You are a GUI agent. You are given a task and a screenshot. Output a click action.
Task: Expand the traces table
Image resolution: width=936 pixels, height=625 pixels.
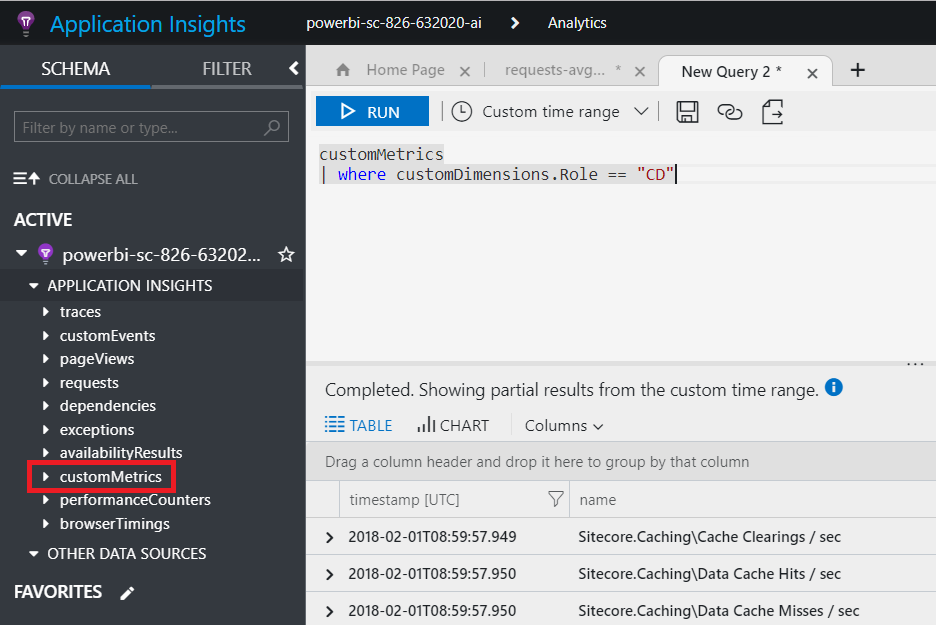[x=46, y=312]
